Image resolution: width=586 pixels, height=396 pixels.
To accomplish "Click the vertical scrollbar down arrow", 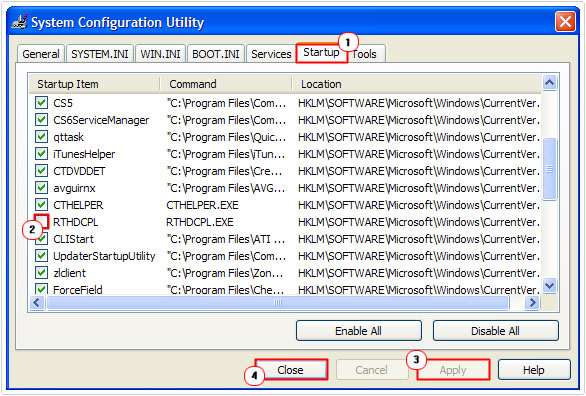I will point(549,286).
